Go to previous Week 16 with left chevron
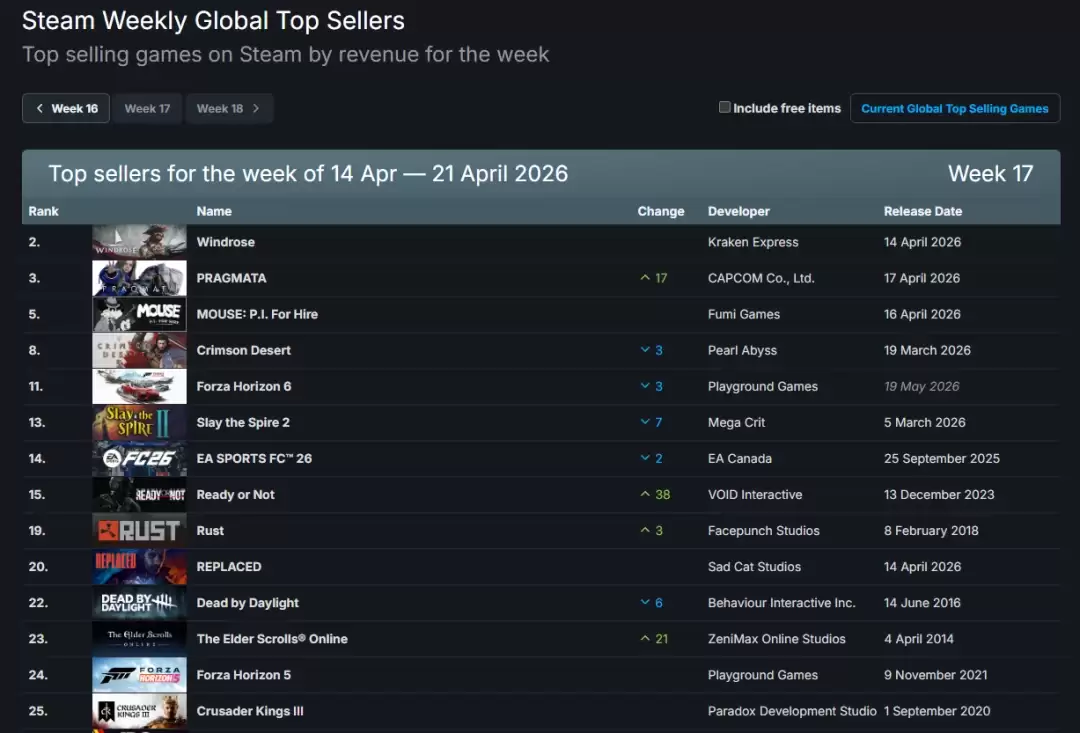Screen dimensions: 1080x733 pyautogui.click(x=66, y=108)
